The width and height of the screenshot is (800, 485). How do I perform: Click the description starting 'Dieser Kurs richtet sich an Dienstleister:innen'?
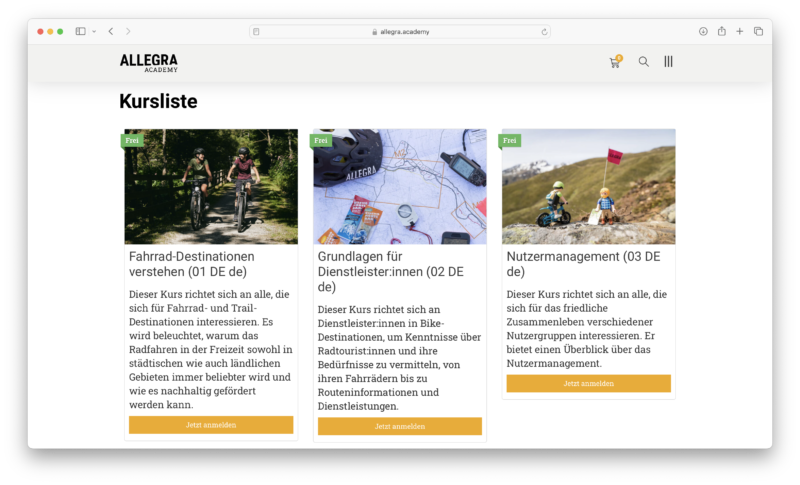399,358
